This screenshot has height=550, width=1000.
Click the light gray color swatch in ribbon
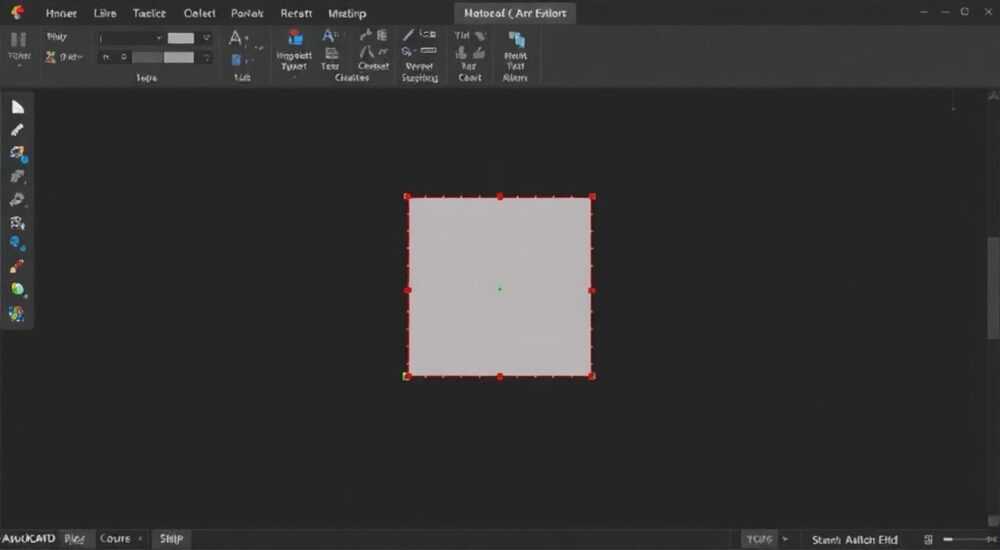pos(181,38)
